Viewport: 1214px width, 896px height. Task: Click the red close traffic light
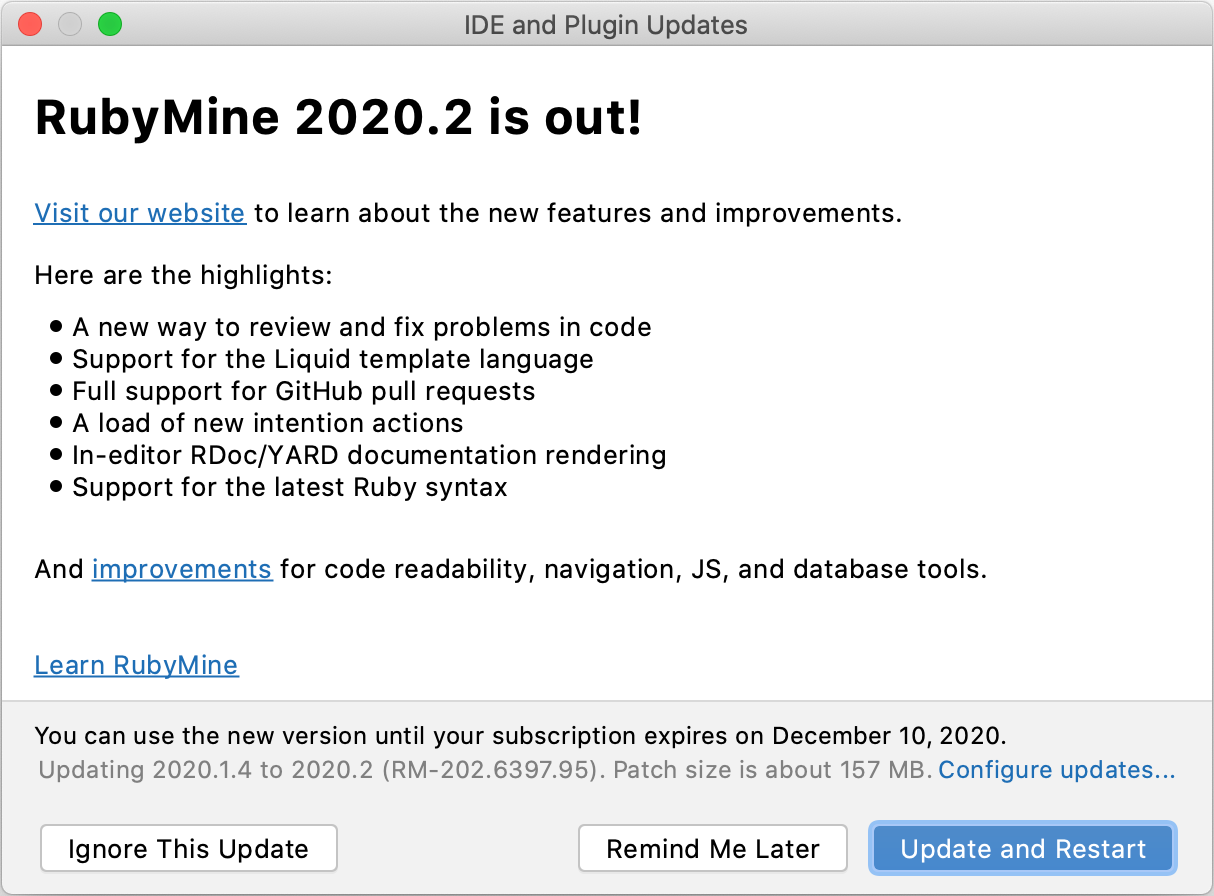[x=30, y=24]
